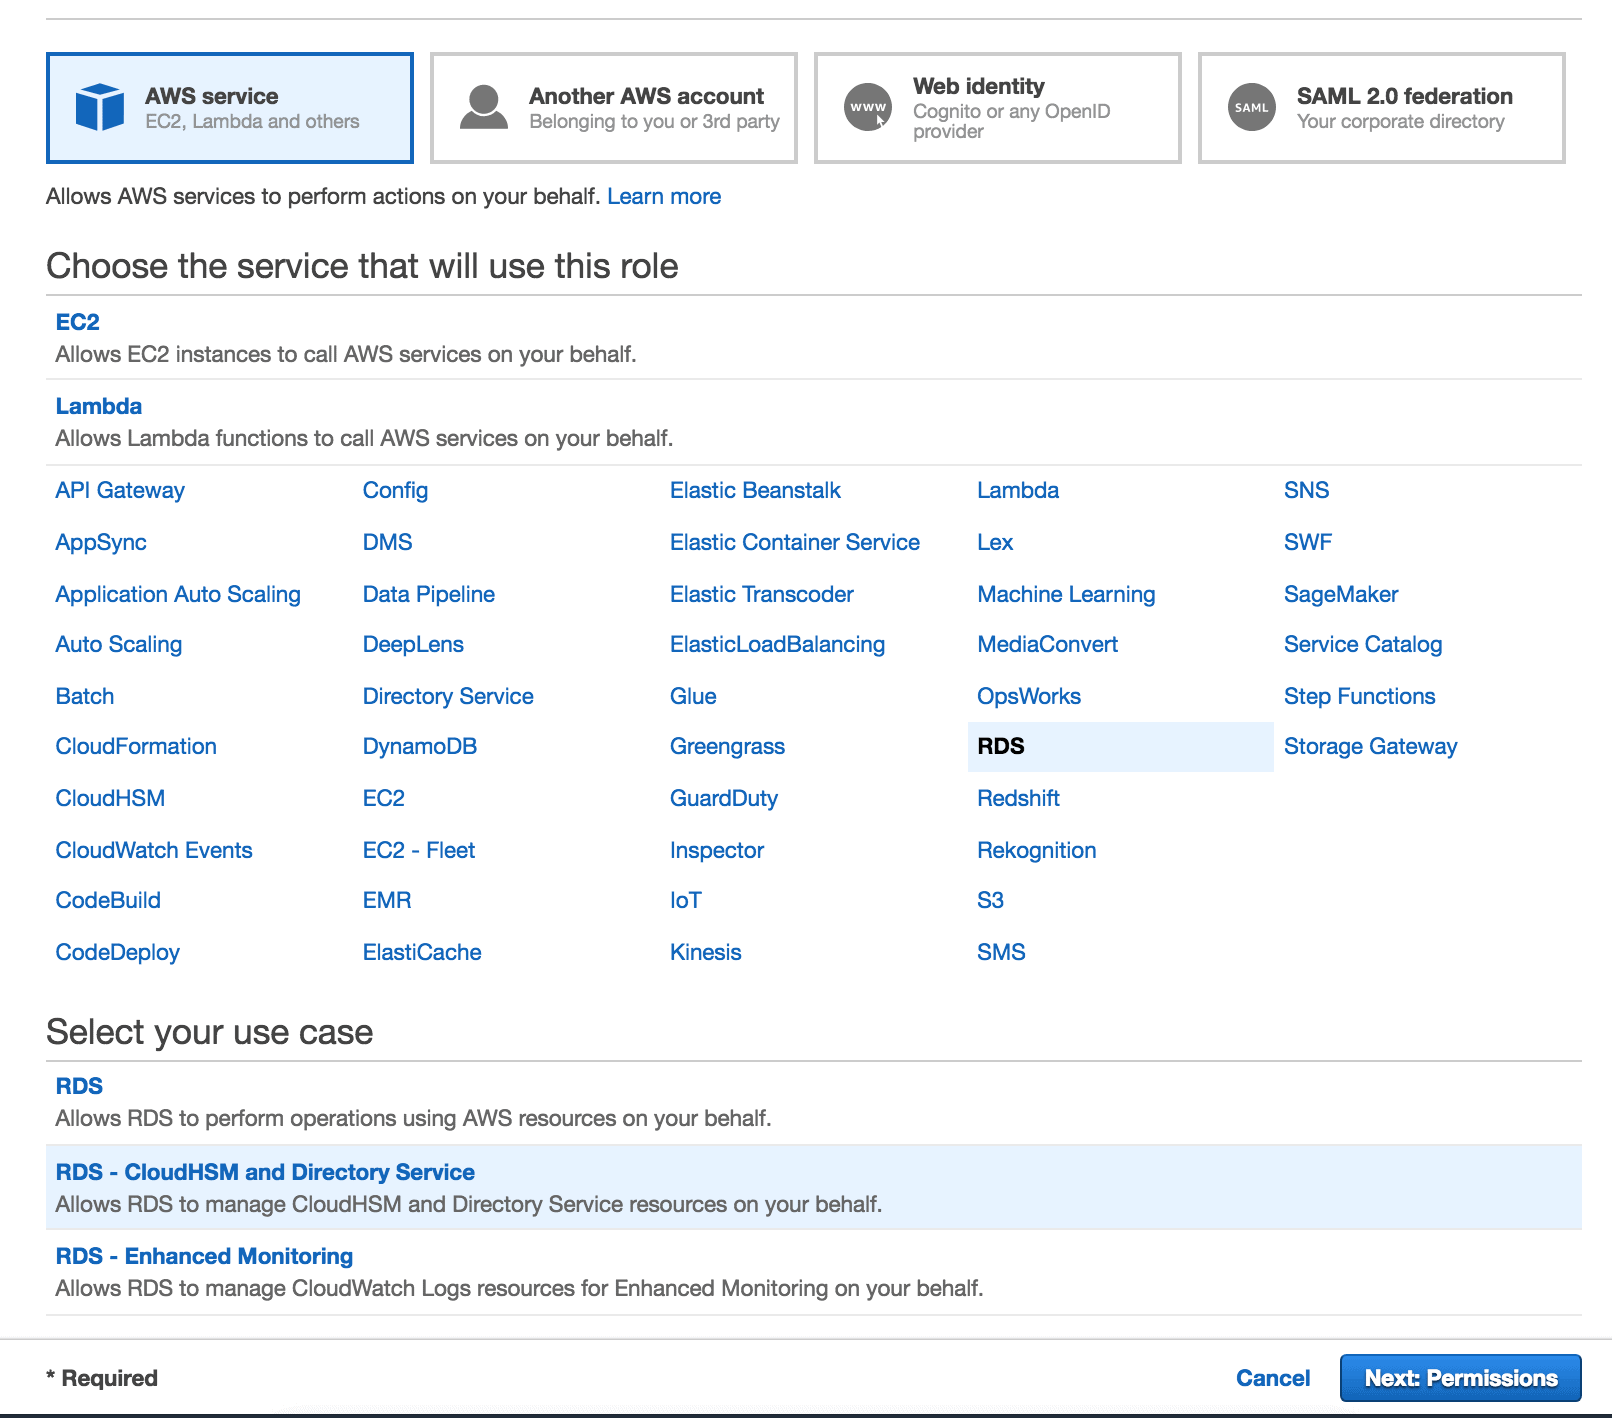Select SNS service
Viewport: 1612px width, 1418px height.
(1306, 490)
